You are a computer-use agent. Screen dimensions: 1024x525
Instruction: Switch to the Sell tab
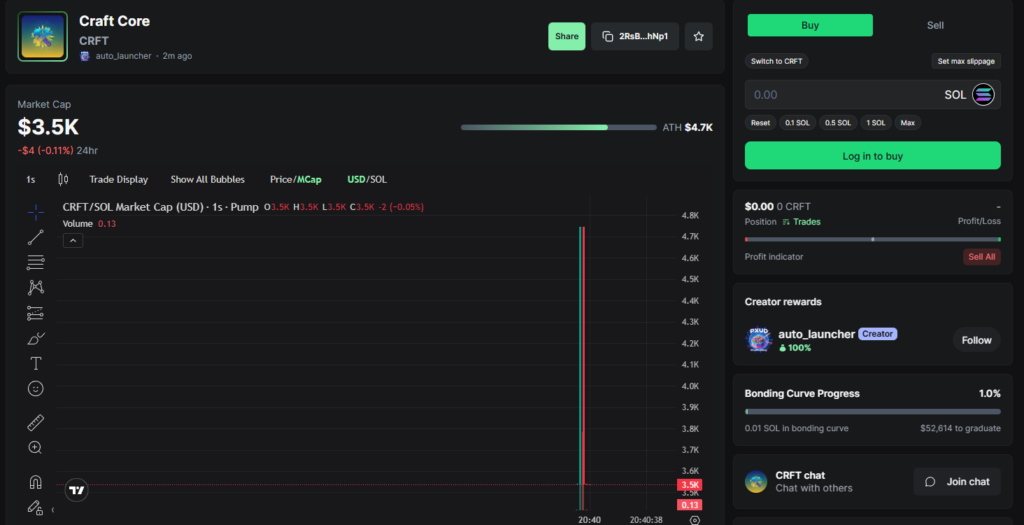pos(935,25)
